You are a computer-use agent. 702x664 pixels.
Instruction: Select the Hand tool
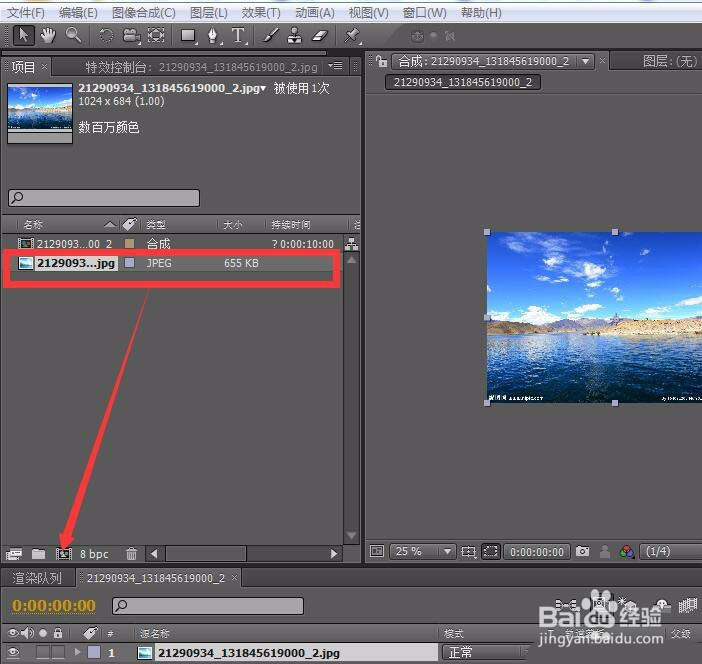(48, 35)
